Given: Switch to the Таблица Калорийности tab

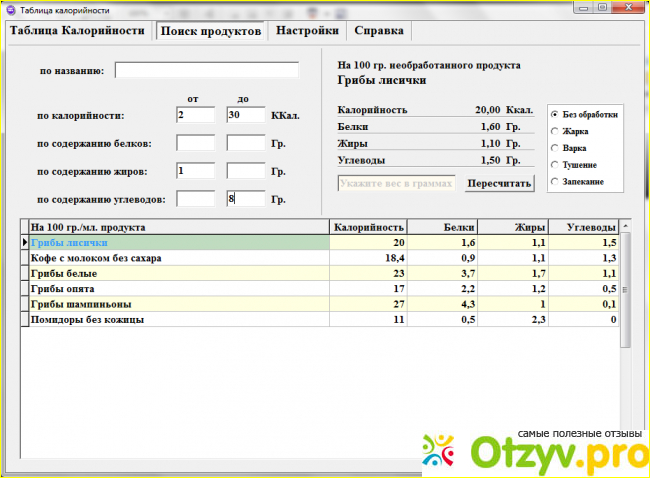Looking at the screenshot, I should pos(78,30).
